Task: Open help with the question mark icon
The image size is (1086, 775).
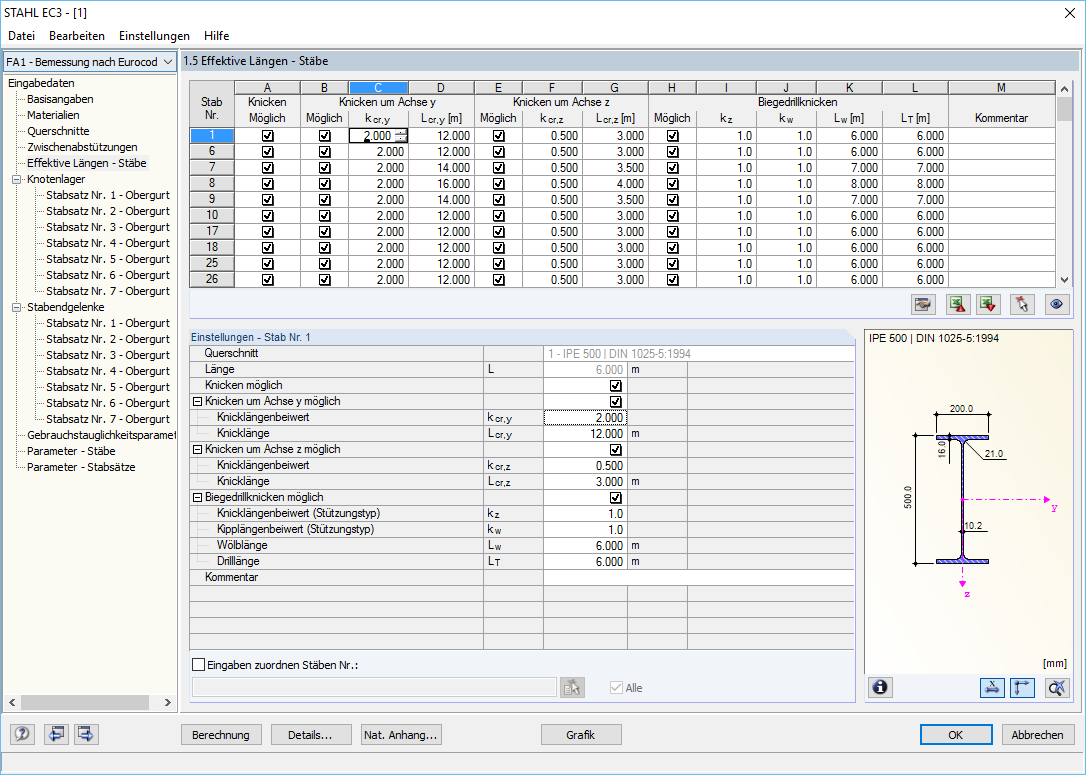Action: click(21, 734)
